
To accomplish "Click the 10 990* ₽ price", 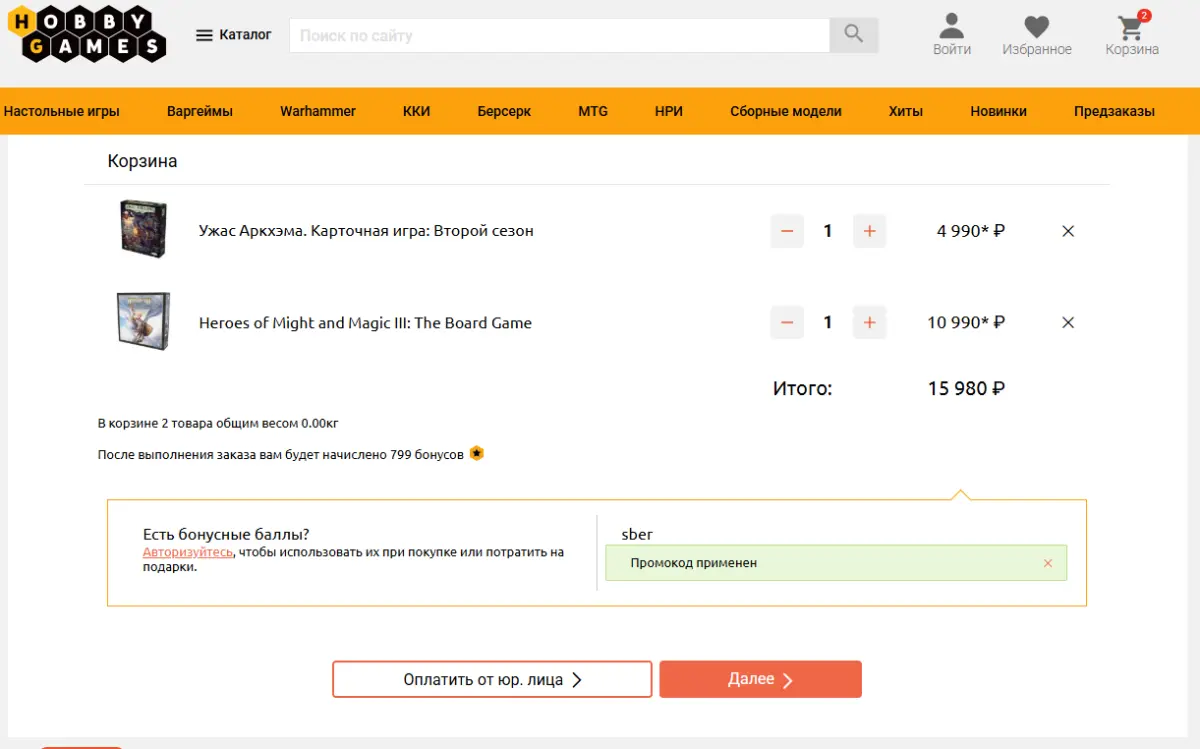I will (966, 322).
